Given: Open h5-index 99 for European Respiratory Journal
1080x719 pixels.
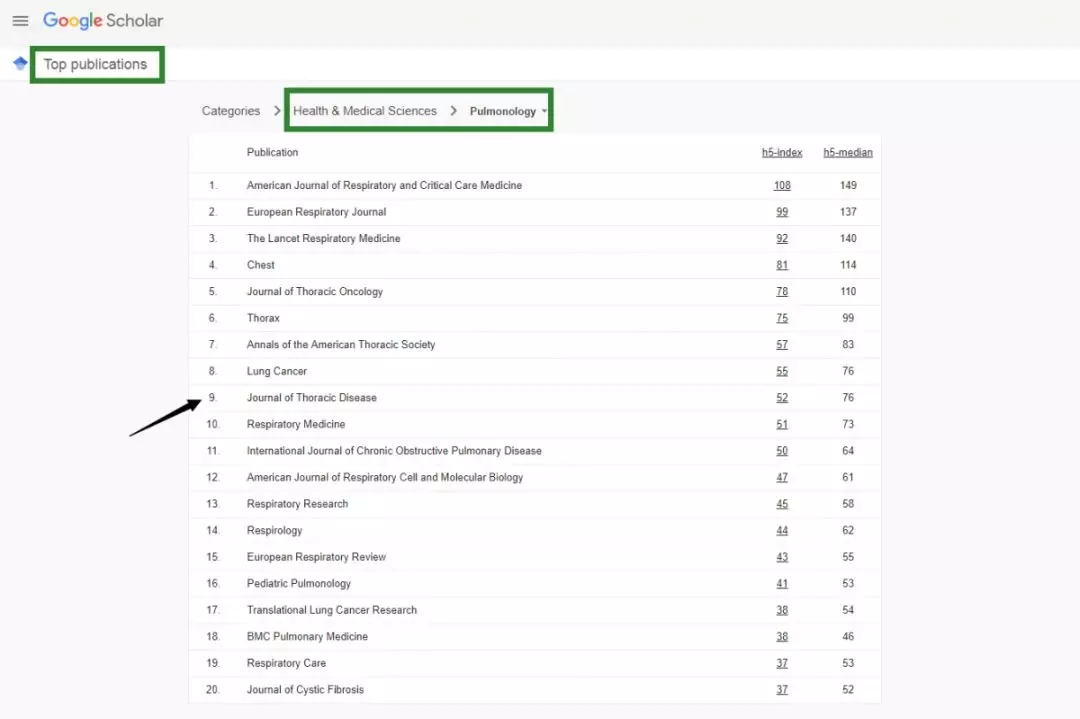Looking at the screenshot, I should coord(782,212).
